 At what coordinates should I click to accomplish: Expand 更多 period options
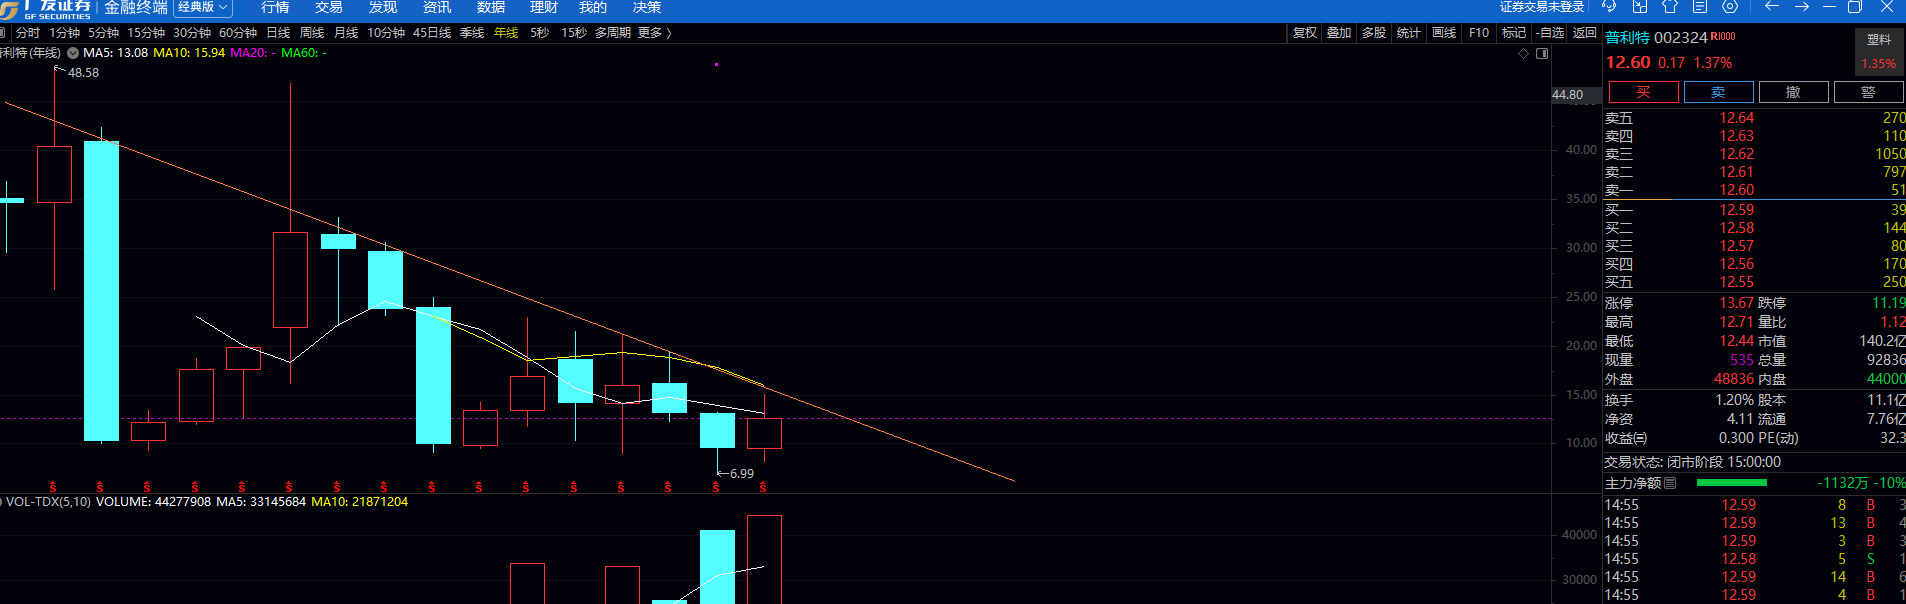tap(654, 33)
